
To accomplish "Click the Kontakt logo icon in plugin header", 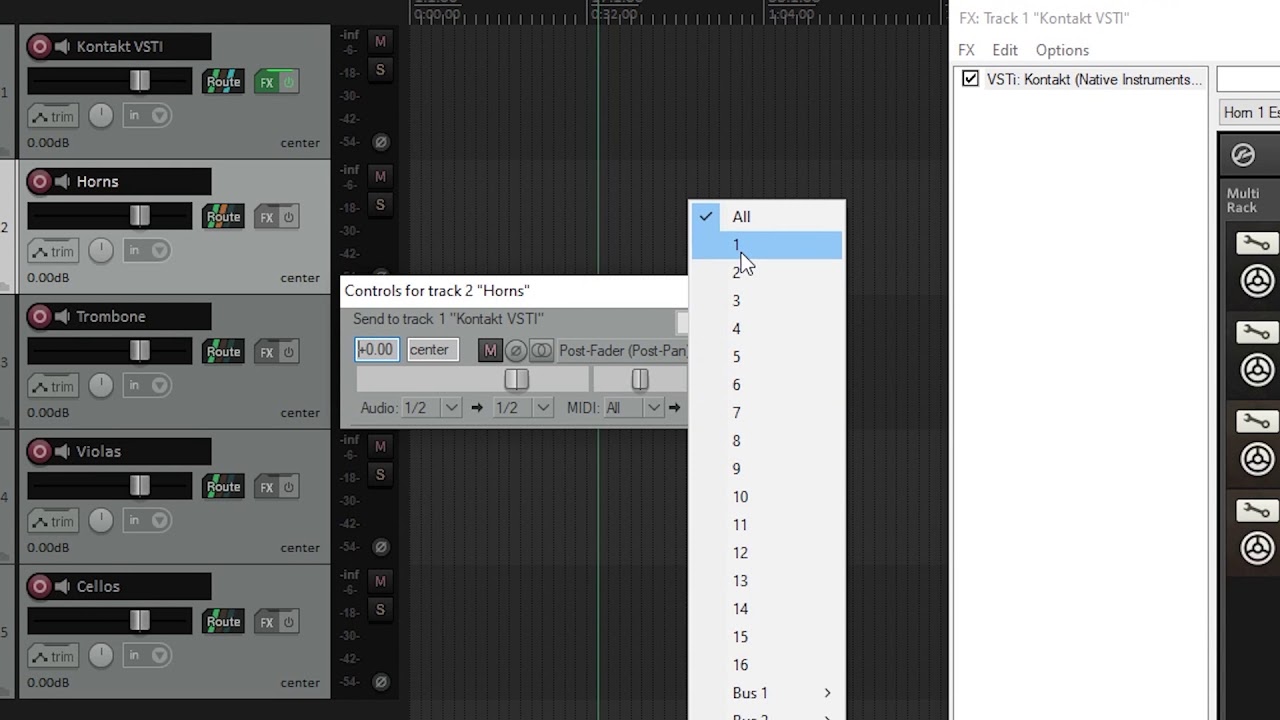I will (1243, 155).
